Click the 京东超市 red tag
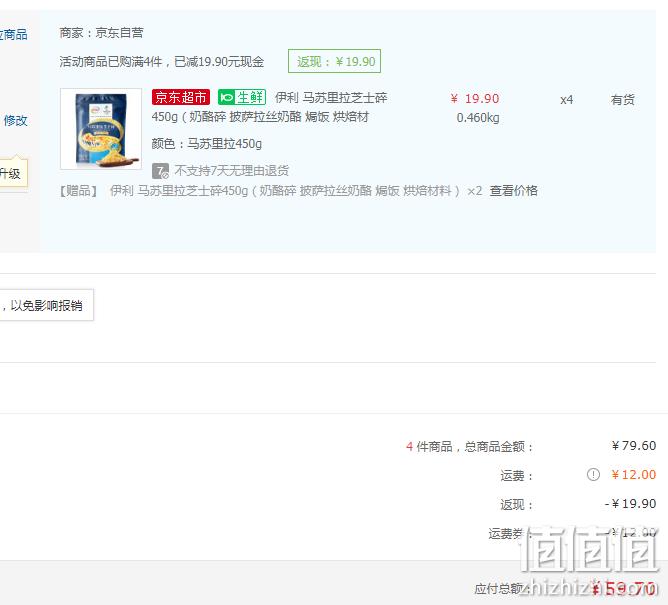This screenshot has width=668, height=605. pyautogui.click(x=181, y=97)
